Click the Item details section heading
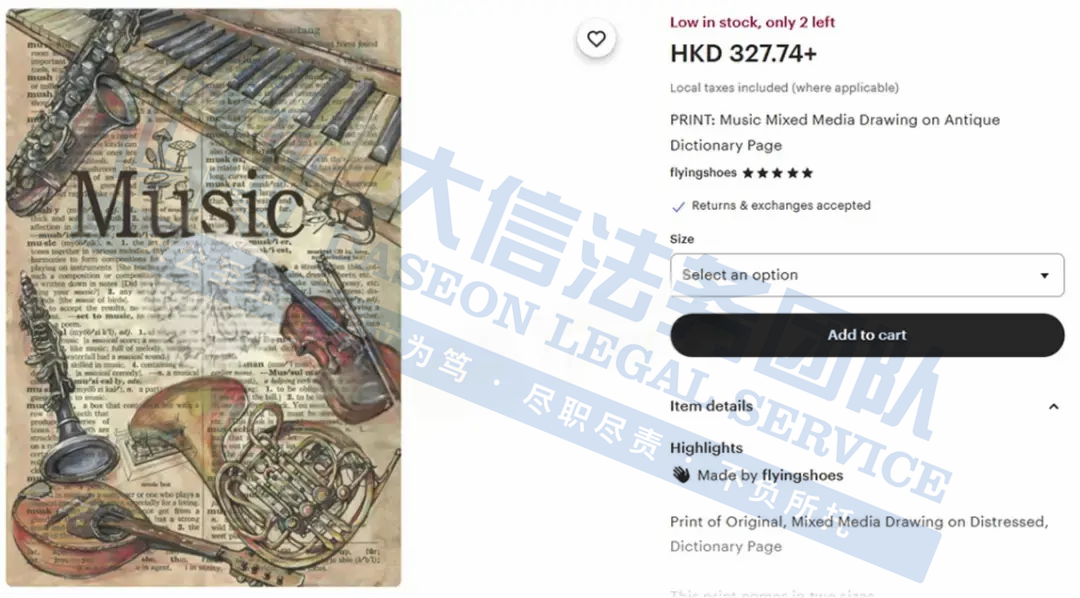Screen dimensions: 1080x598 [712, 406]
